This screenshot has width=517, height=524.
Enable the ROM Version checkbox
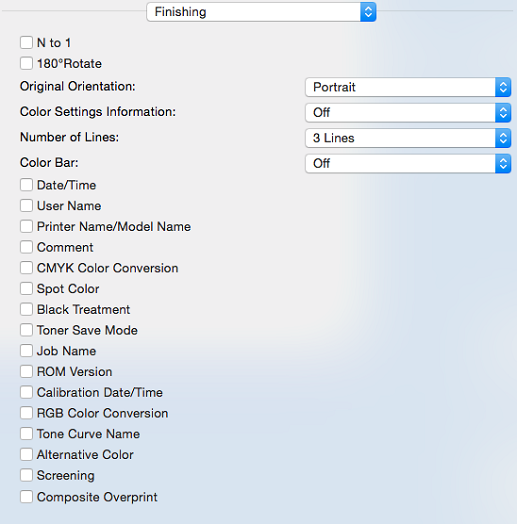click(x=26, y=371)
